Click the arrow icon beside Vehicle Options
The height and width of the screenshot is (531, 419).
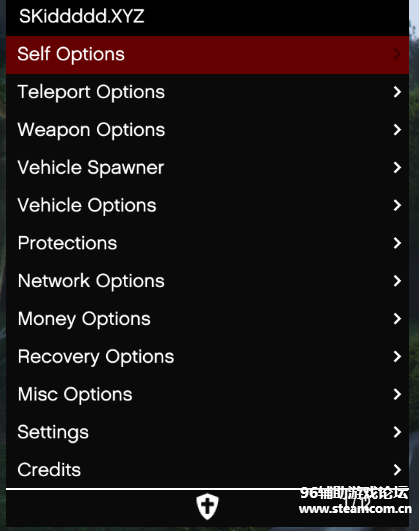point(397,205)
